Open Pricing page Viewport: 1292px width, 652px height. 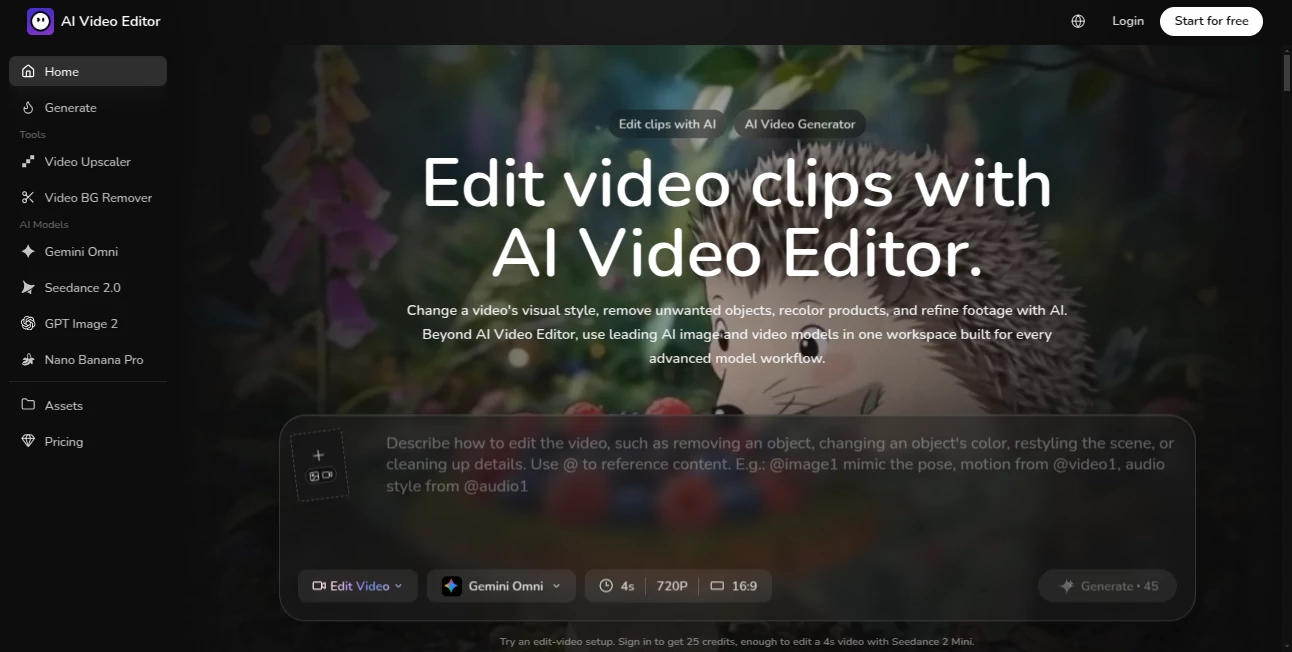88,442
